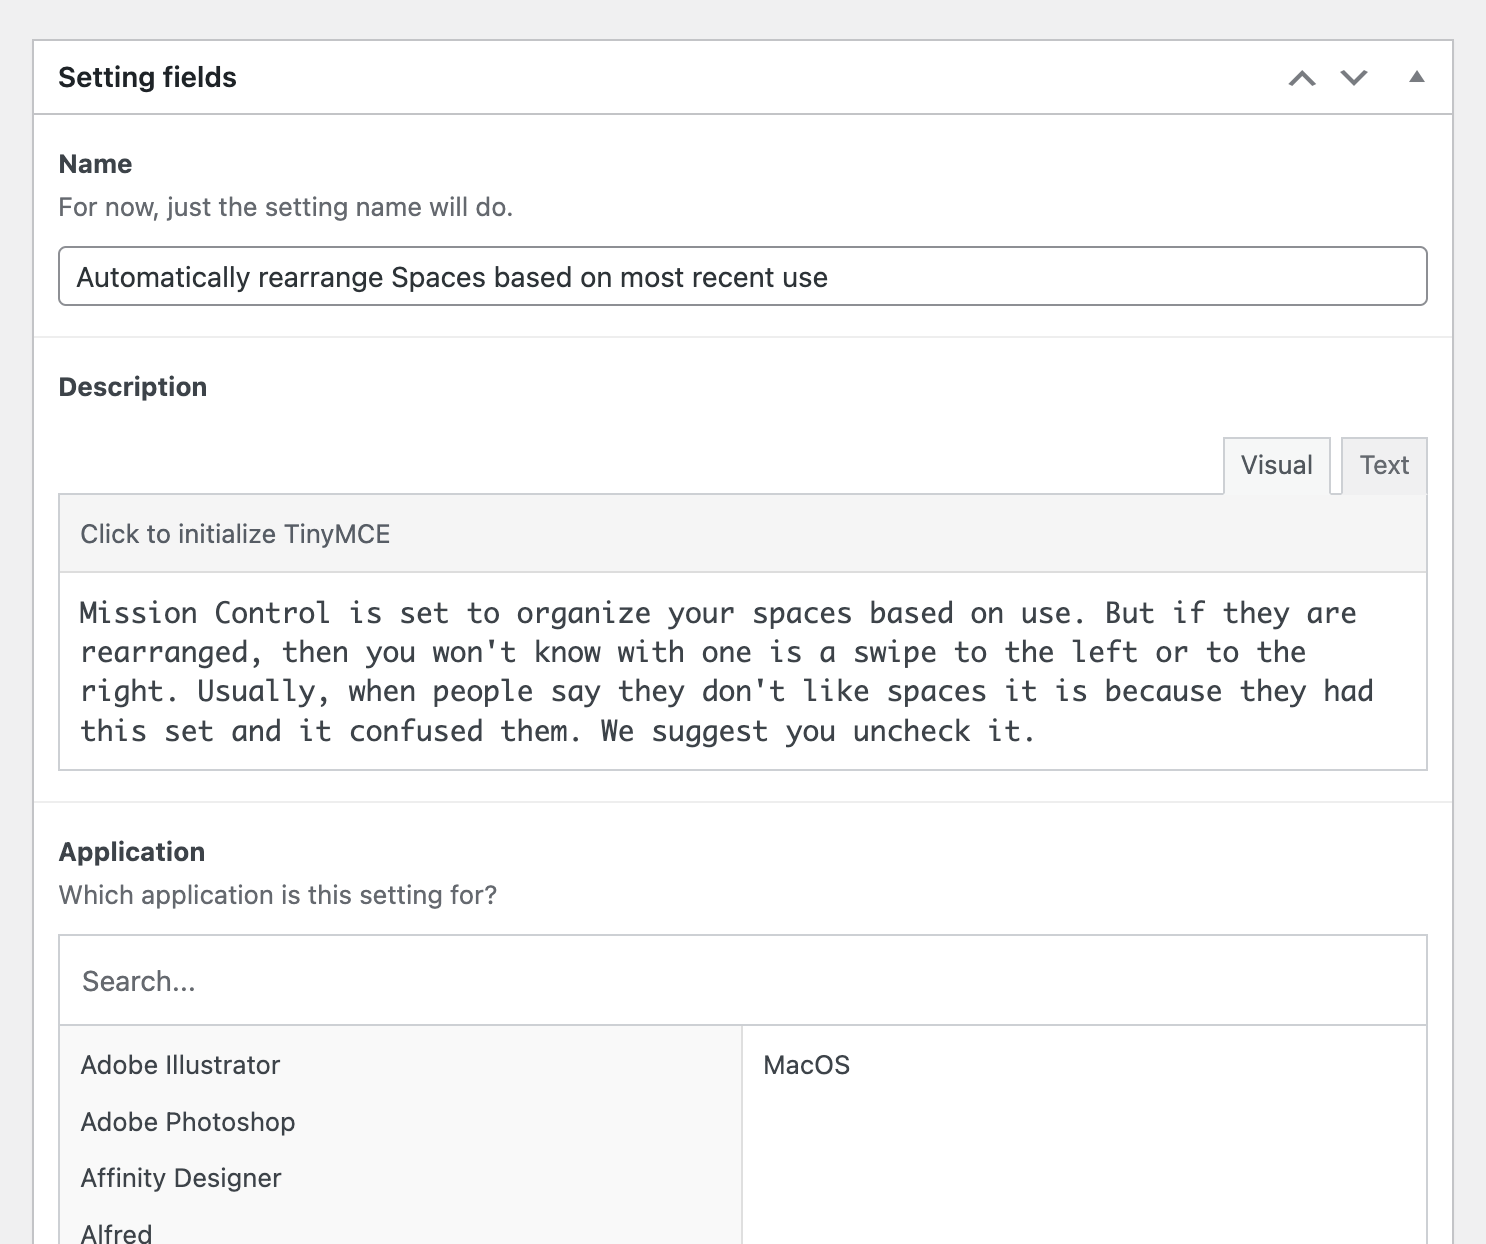
Task: Click the Name field label
Action: 95,164
